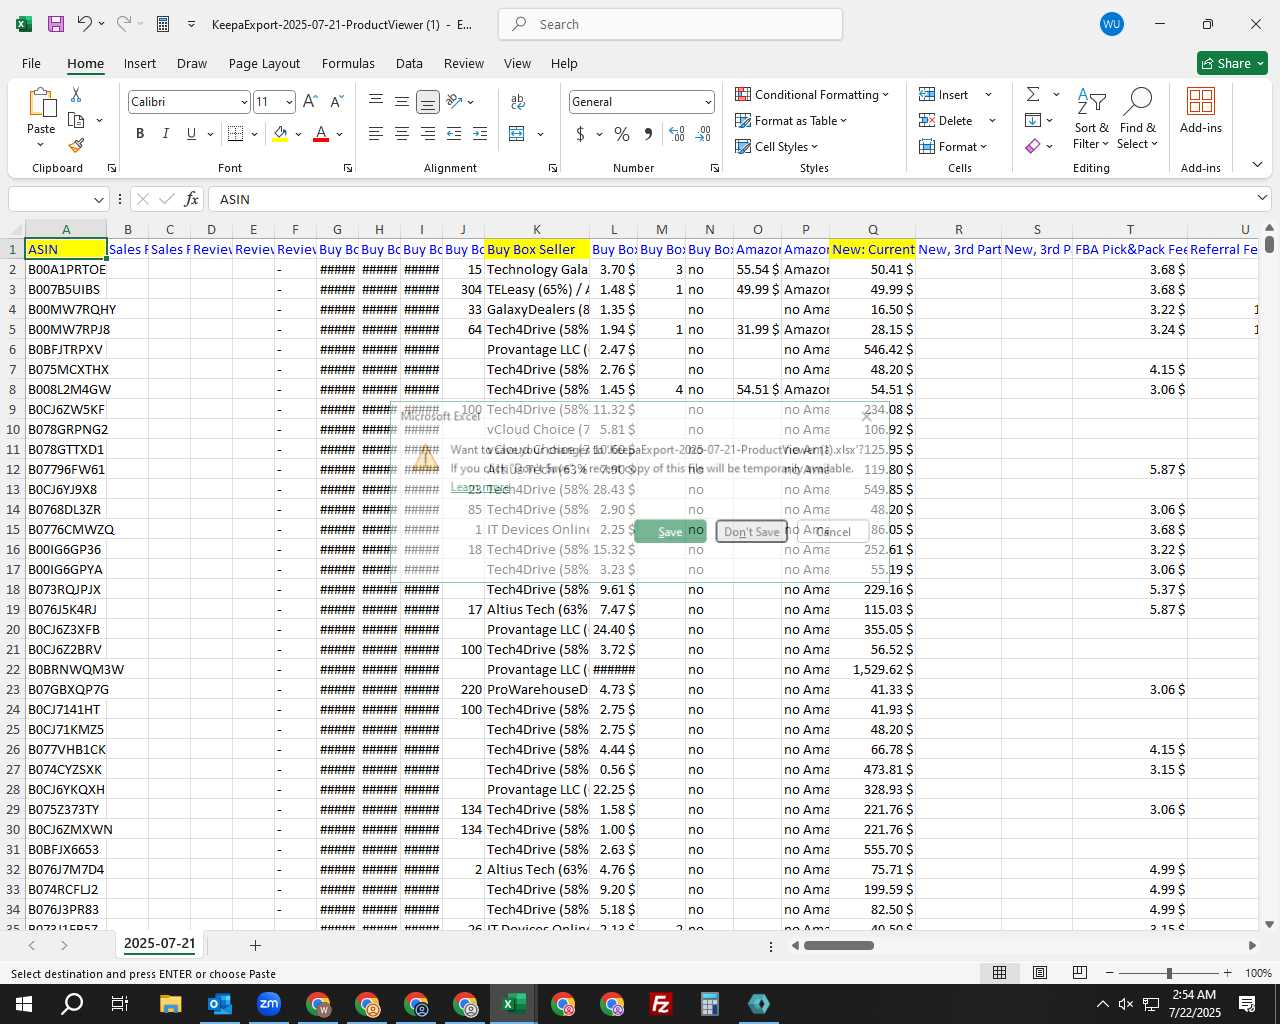Switch to the Page Layout tab
Viewport: 1280px width, 1024px height.
click(x=264, y=63)
